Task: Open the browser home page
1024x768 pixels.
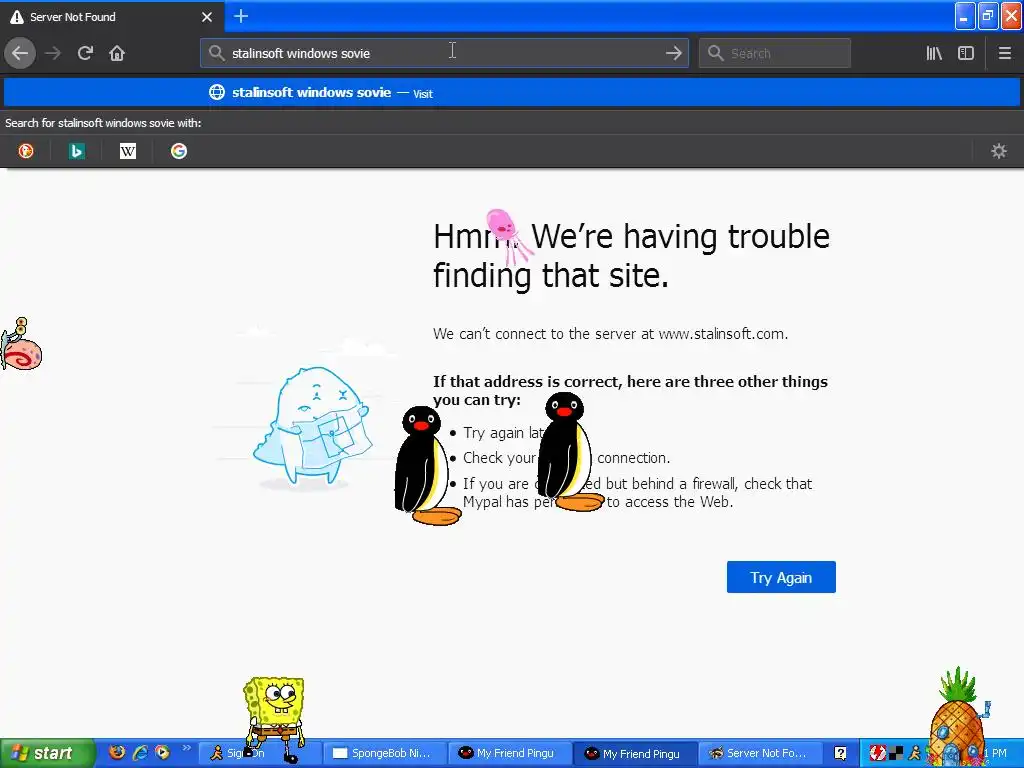Action: pos(117,53)
